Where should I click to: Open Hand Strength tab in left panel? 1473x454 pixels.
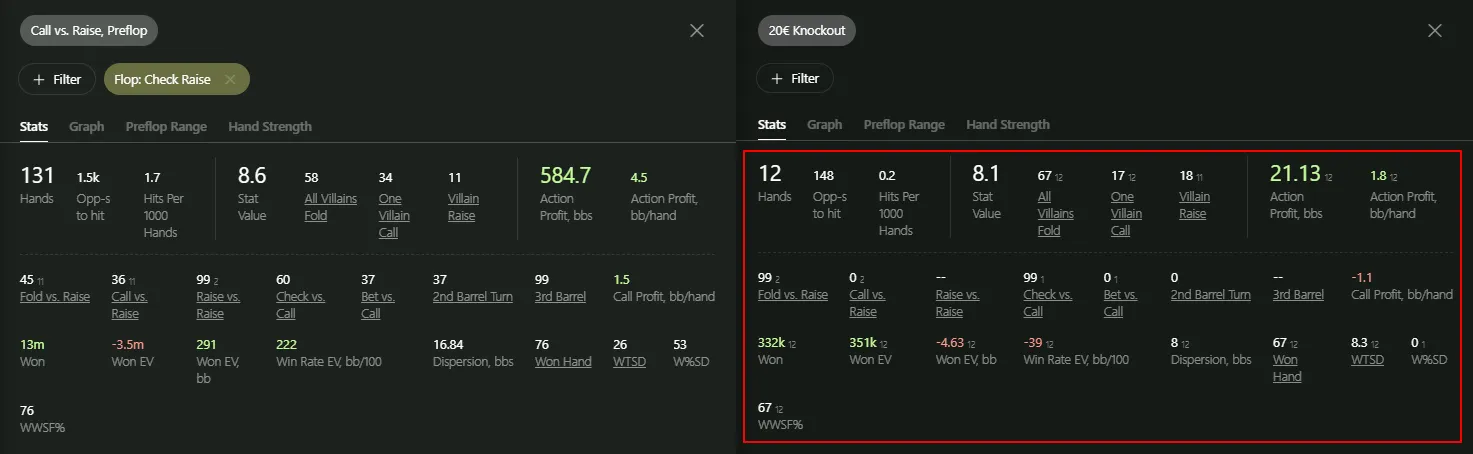coord(270,127)
